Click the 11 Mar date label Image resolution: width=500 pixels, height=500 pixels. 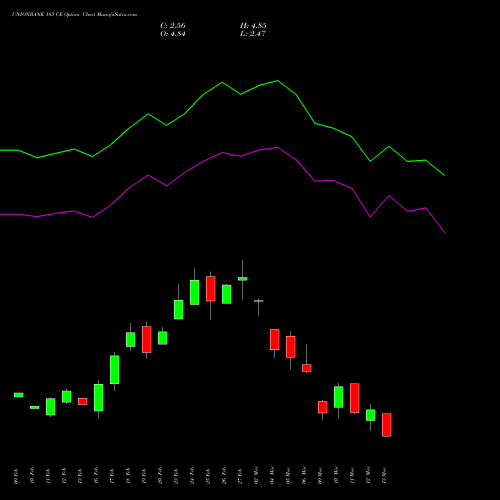(x=352, y=475)
